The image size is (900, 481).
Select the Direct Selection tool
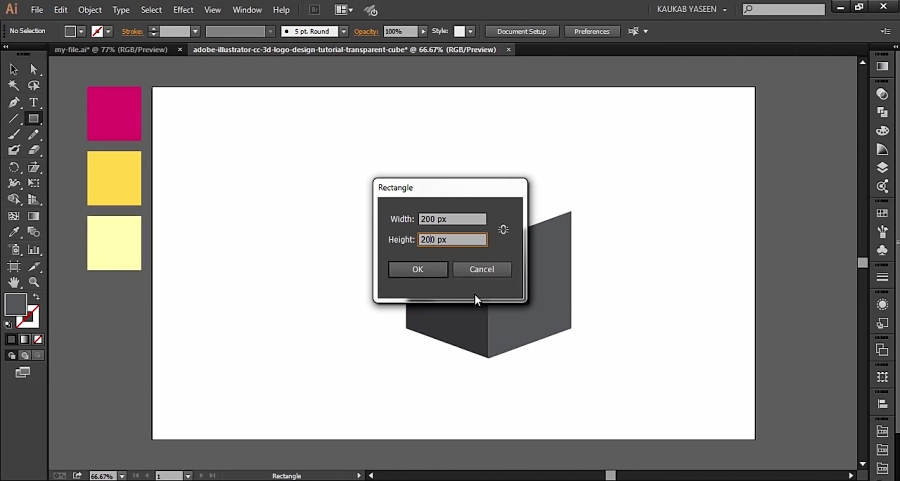34,69
